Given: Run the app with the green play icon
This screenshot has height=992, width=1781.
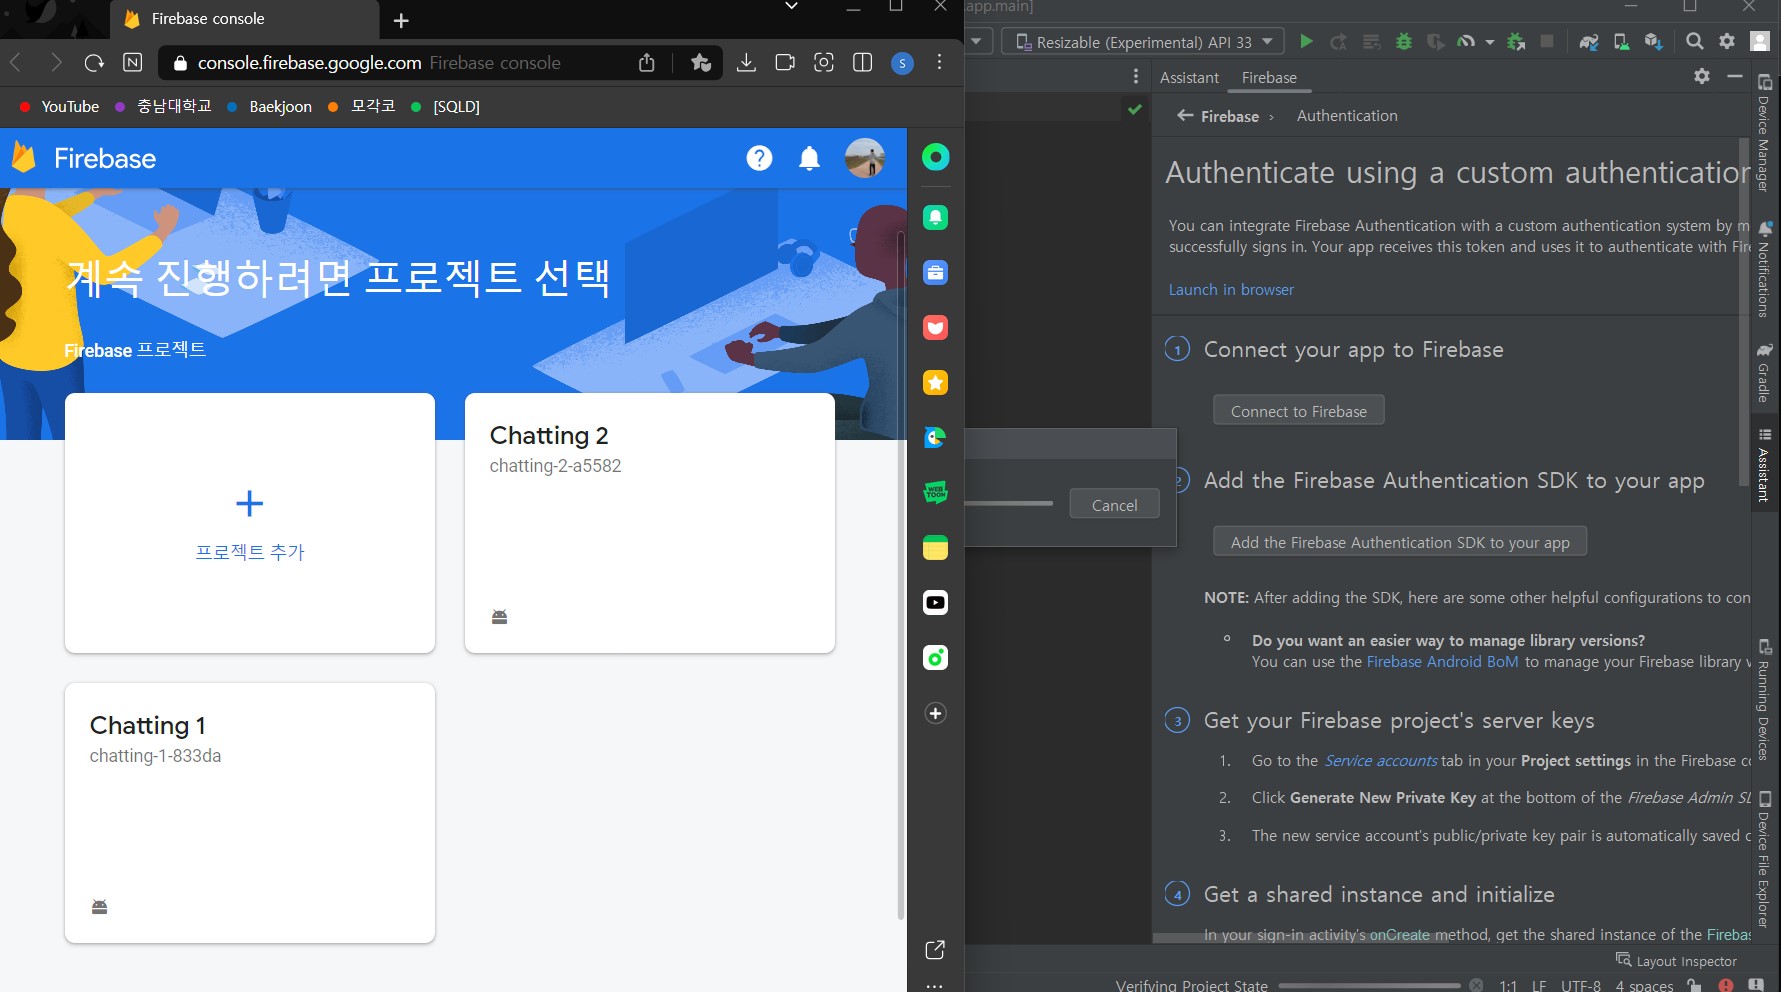Looking at the screenshot, I should [1306, 41].
